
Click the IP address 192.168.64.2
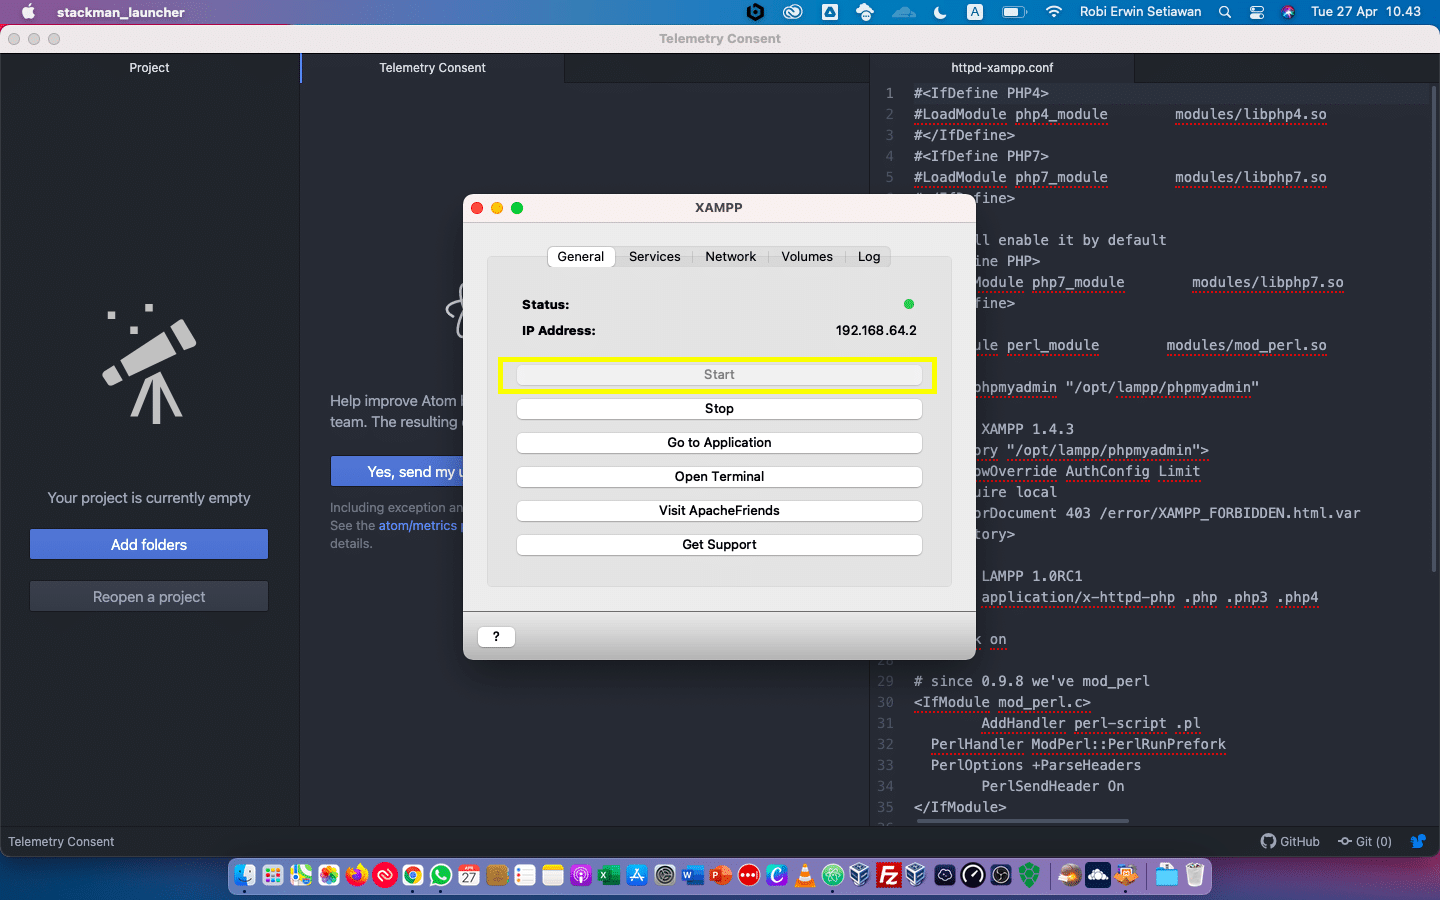[x=876, y=331]
